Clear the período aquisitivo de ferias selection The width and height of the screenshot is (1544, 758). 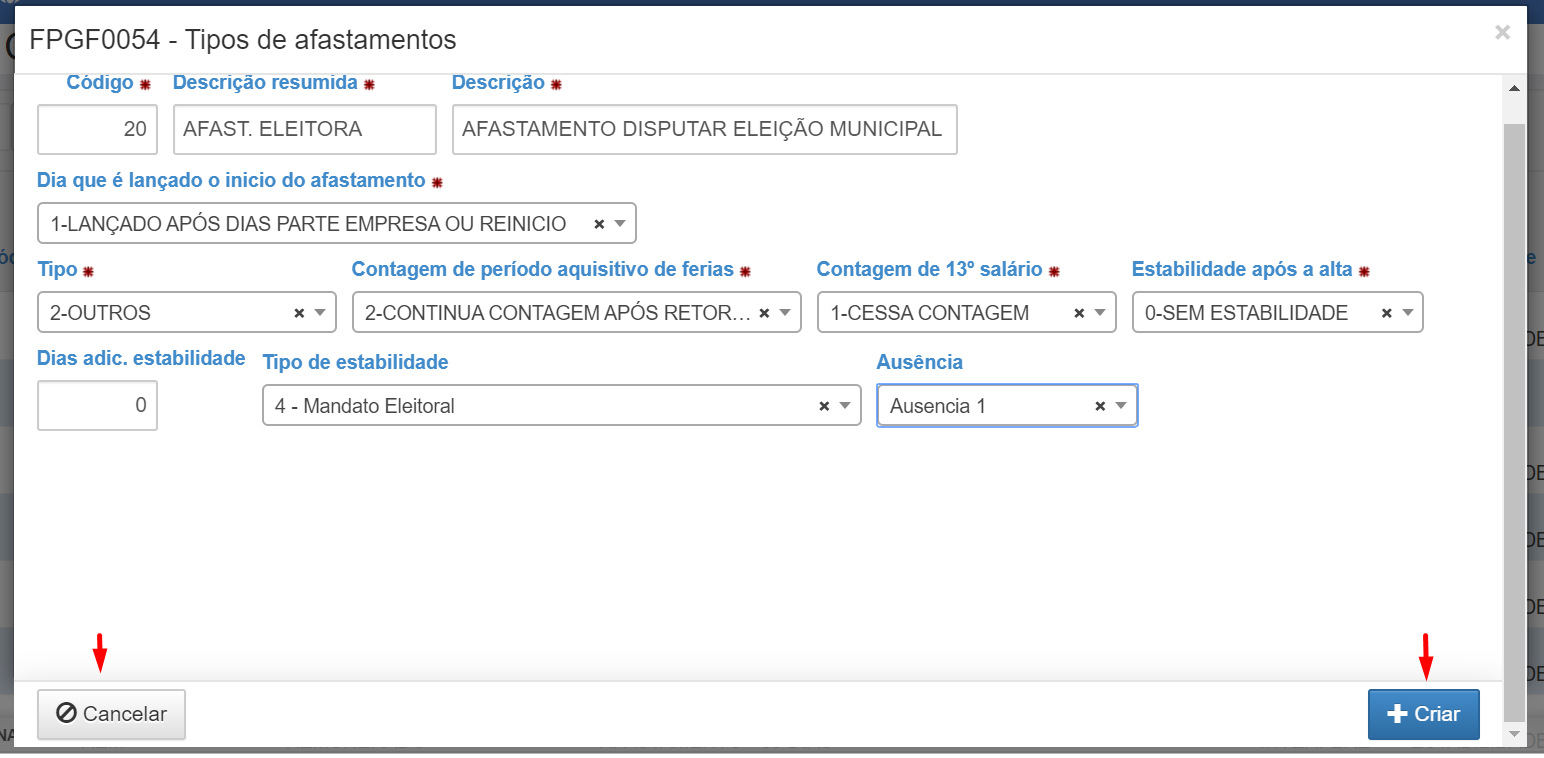point(764,313)
